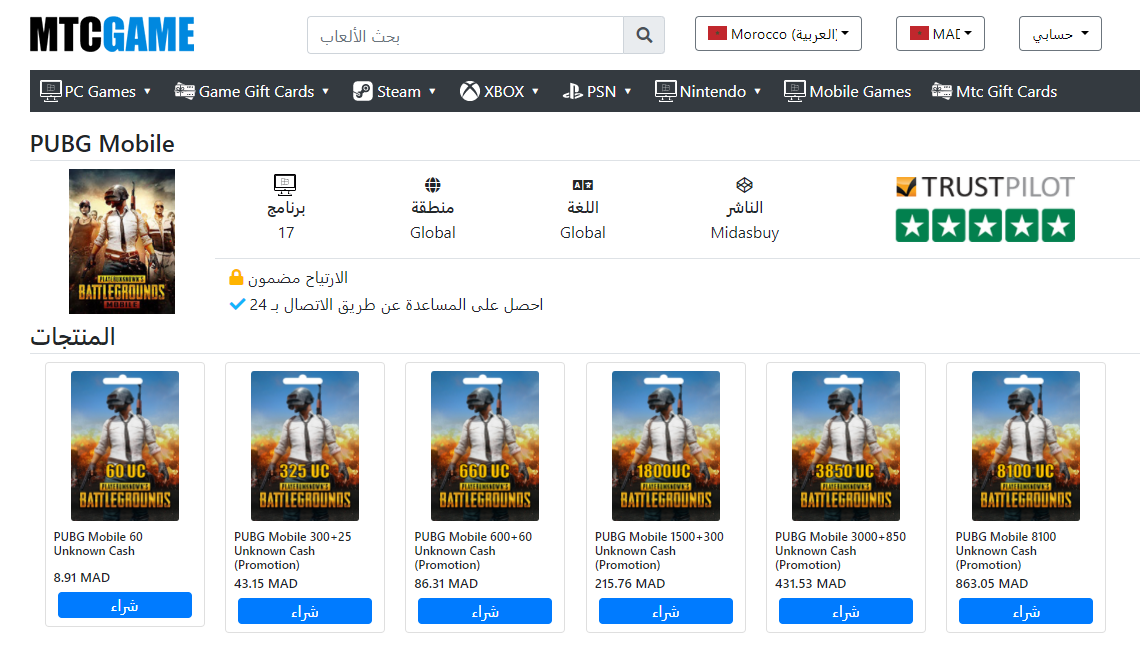Click the منطقة globe icon

point(433,185)
